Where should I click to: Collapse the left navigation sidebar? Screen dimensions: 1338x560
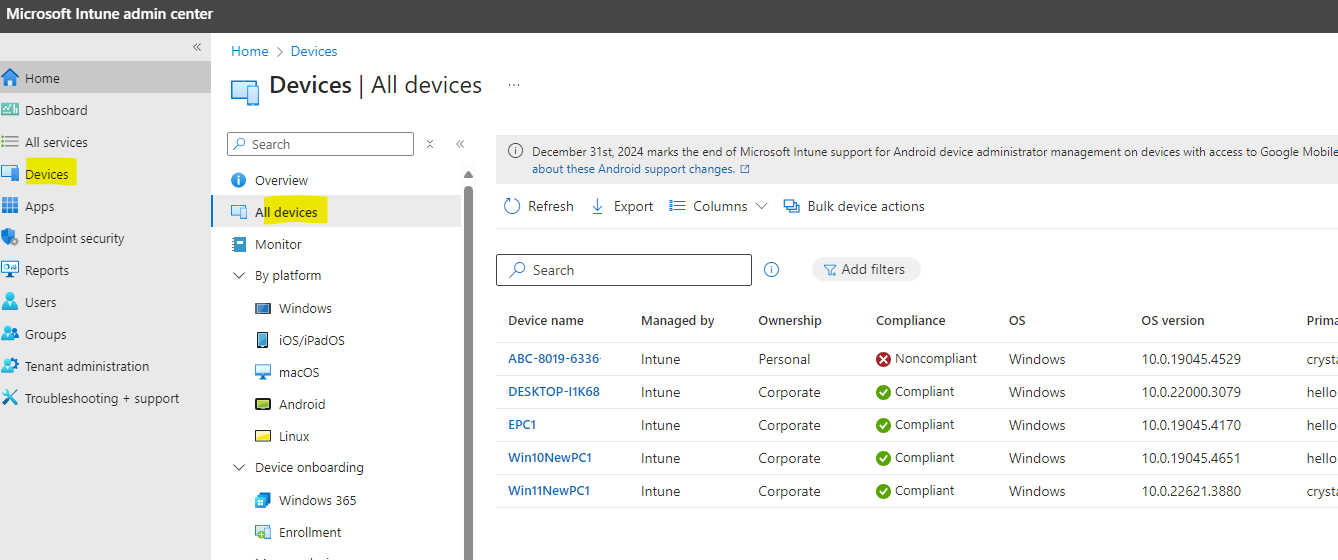tap(197, 47)
